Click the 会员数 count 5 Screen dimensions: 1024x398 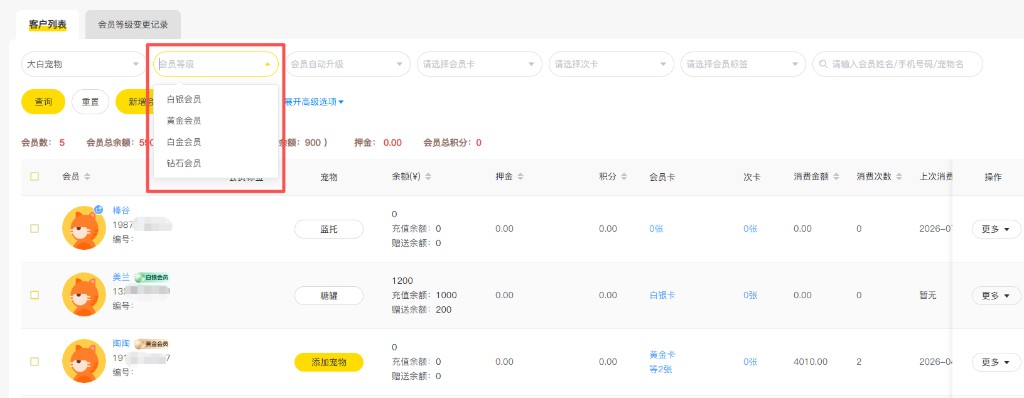tap(62, 142)
